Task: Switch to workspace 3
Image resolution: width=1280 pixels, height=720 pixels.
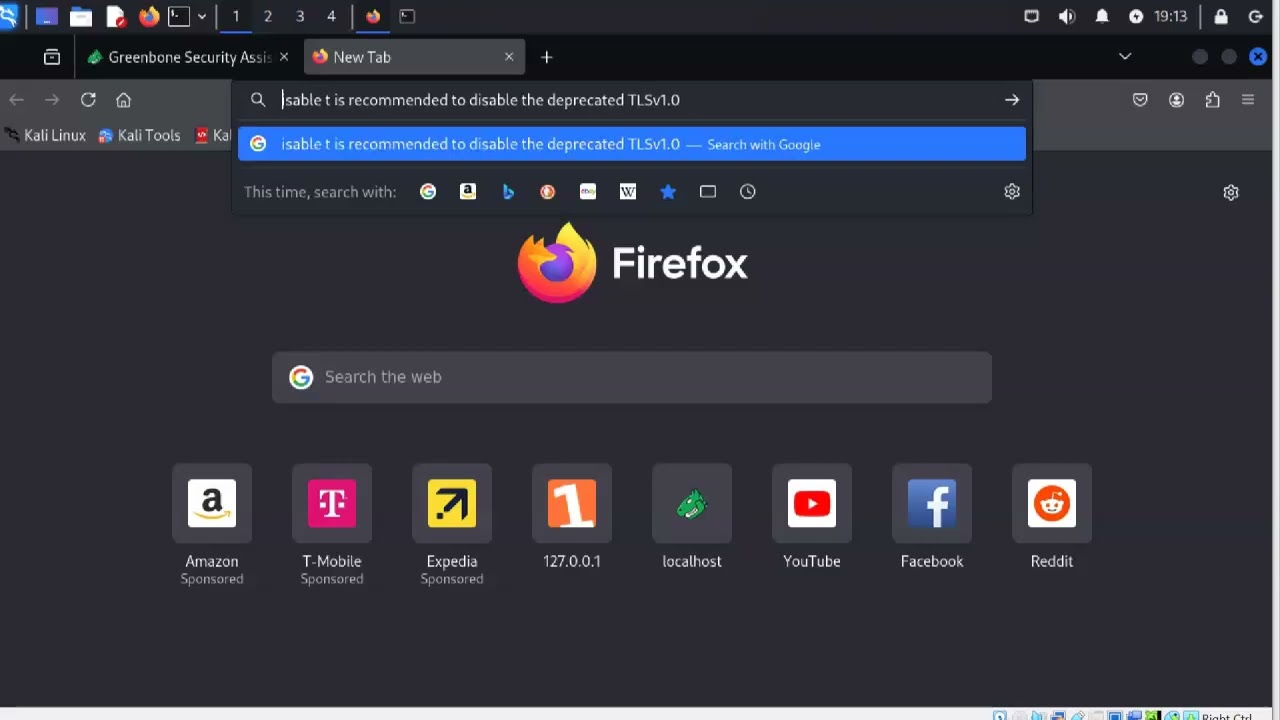Action: coord(300,16)
